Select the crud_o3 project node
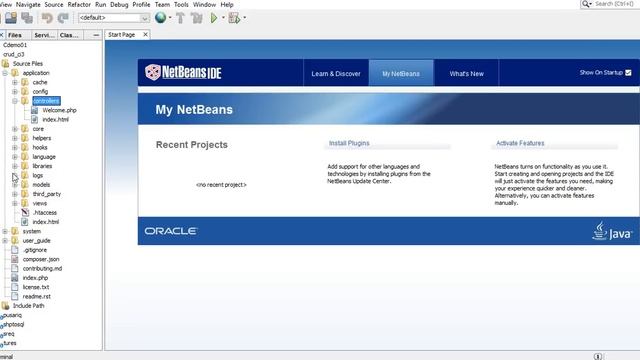640x360 pixels. (x=14, y=54)
